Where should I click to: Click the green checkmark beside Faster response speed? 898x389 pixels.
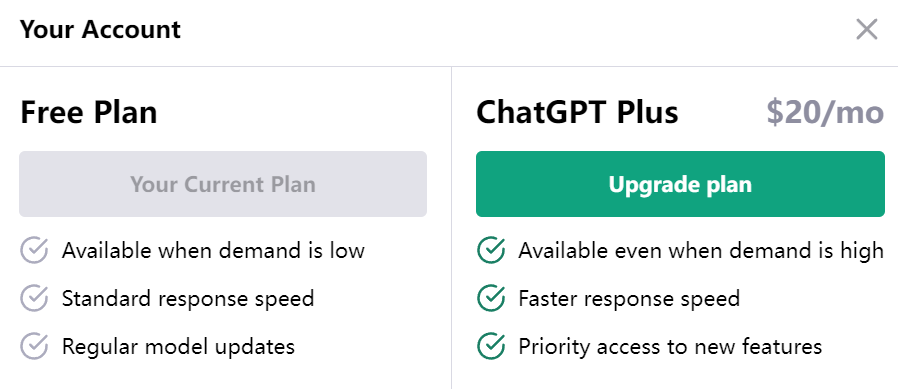[491, 298]
